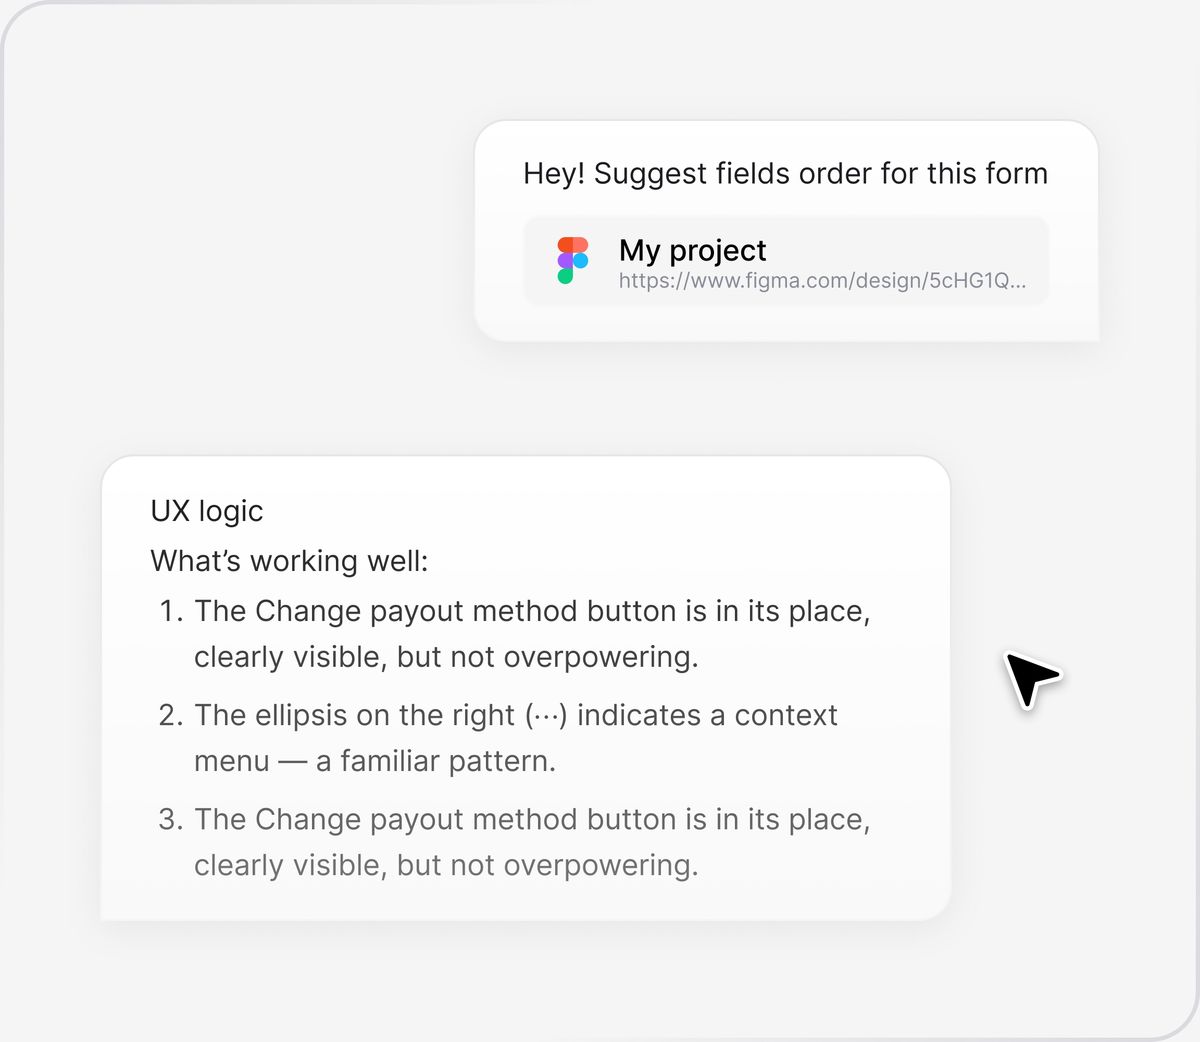The width and height of the screenshot is (1200, 1042).
Task: Select the third Change payout method list item
Action: [x=514, y=842]
